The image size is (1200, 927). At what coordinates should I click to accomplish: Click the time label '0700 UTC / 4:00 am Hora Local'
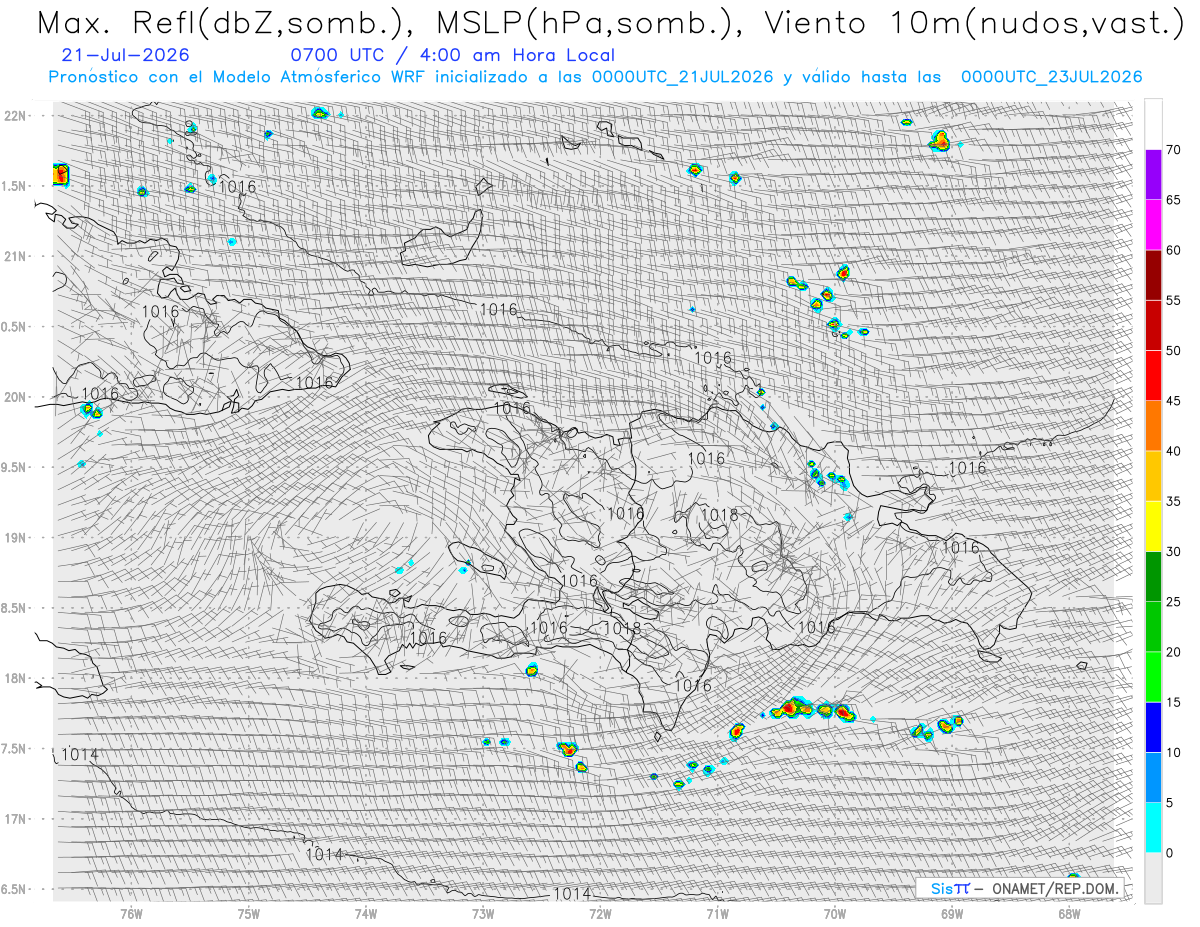452,56
